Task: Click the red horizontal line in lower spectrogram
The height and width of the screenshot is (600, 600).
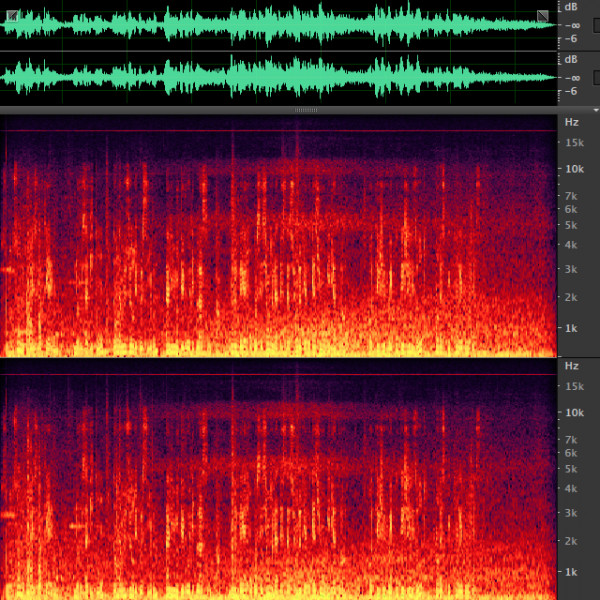Action: (x=280, y=375)
